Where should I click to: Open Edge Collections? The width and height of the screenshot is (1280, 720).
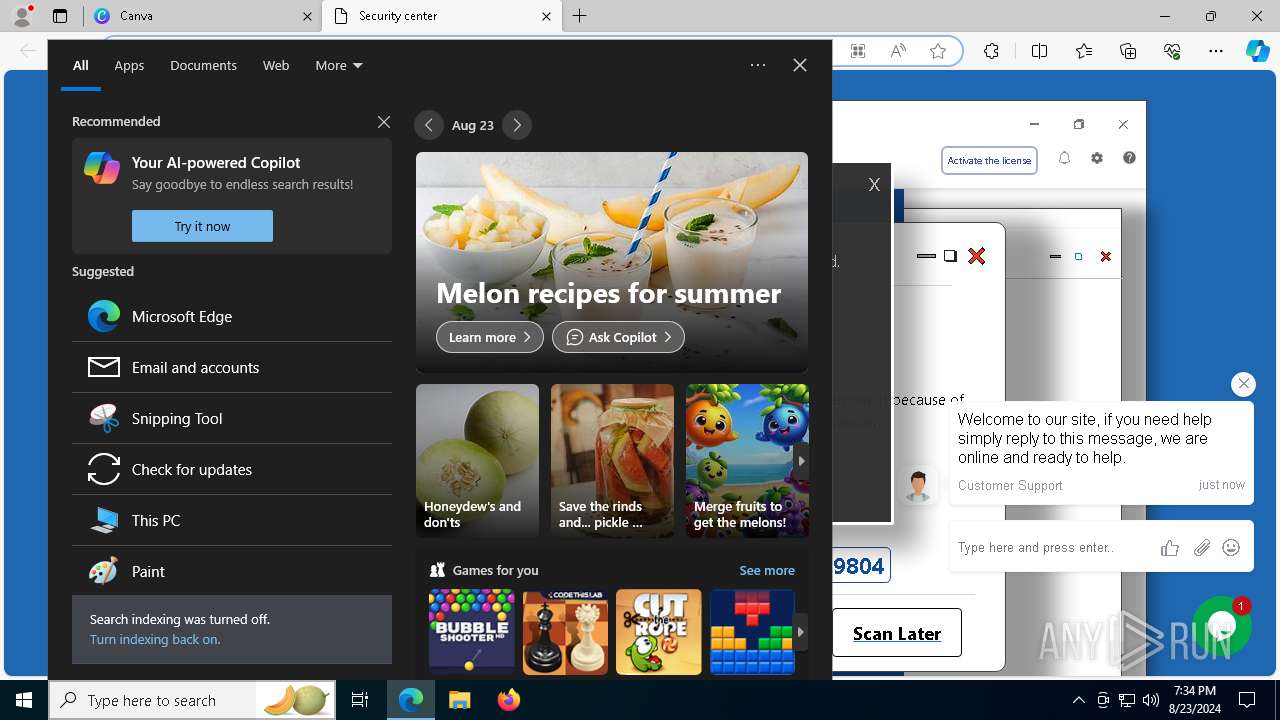(x=1128, y=51)
